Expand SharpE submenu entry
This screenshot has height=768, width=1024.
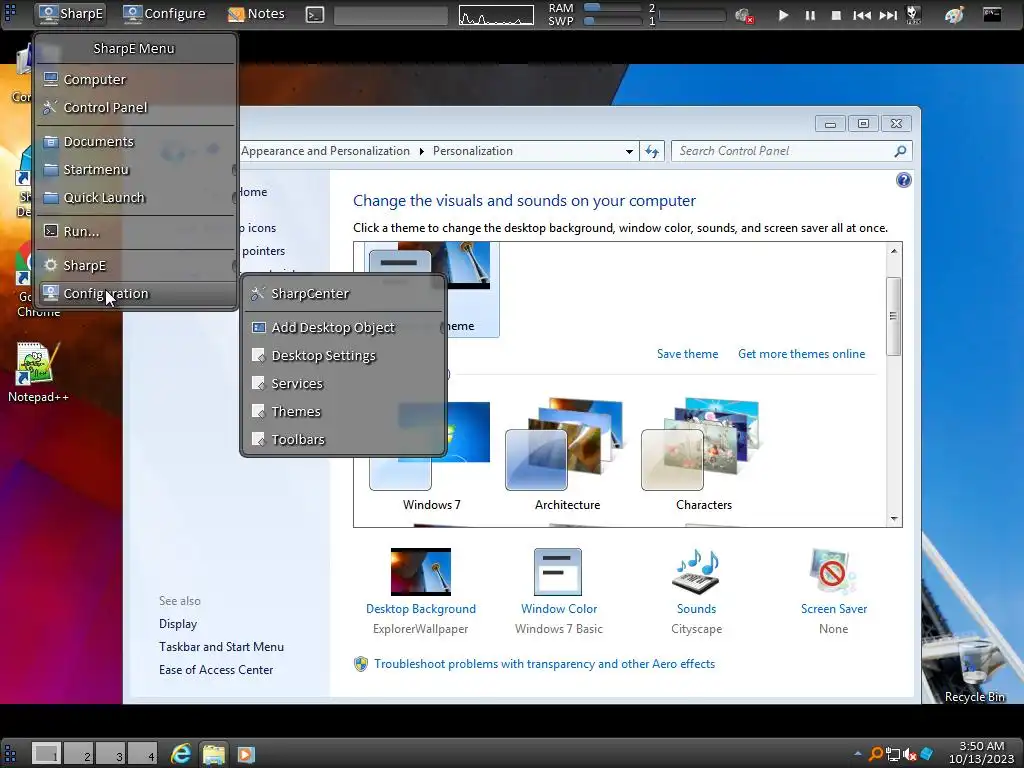tap(135, 266)
